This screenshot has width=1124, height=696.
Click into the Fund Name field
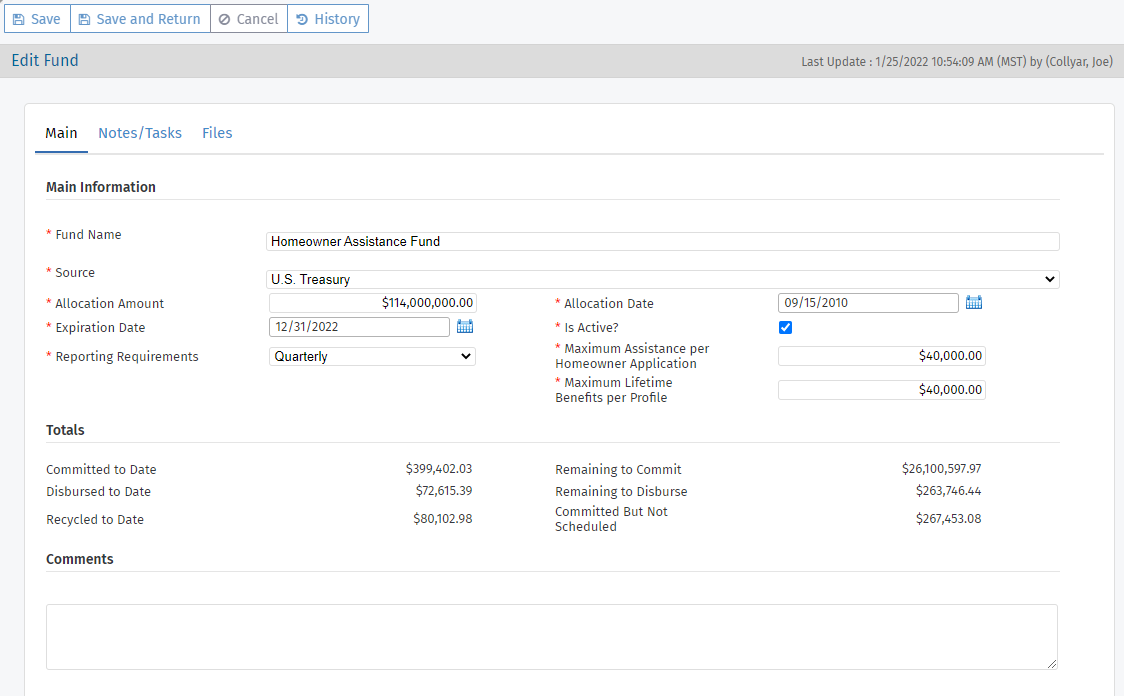(663, 241)
